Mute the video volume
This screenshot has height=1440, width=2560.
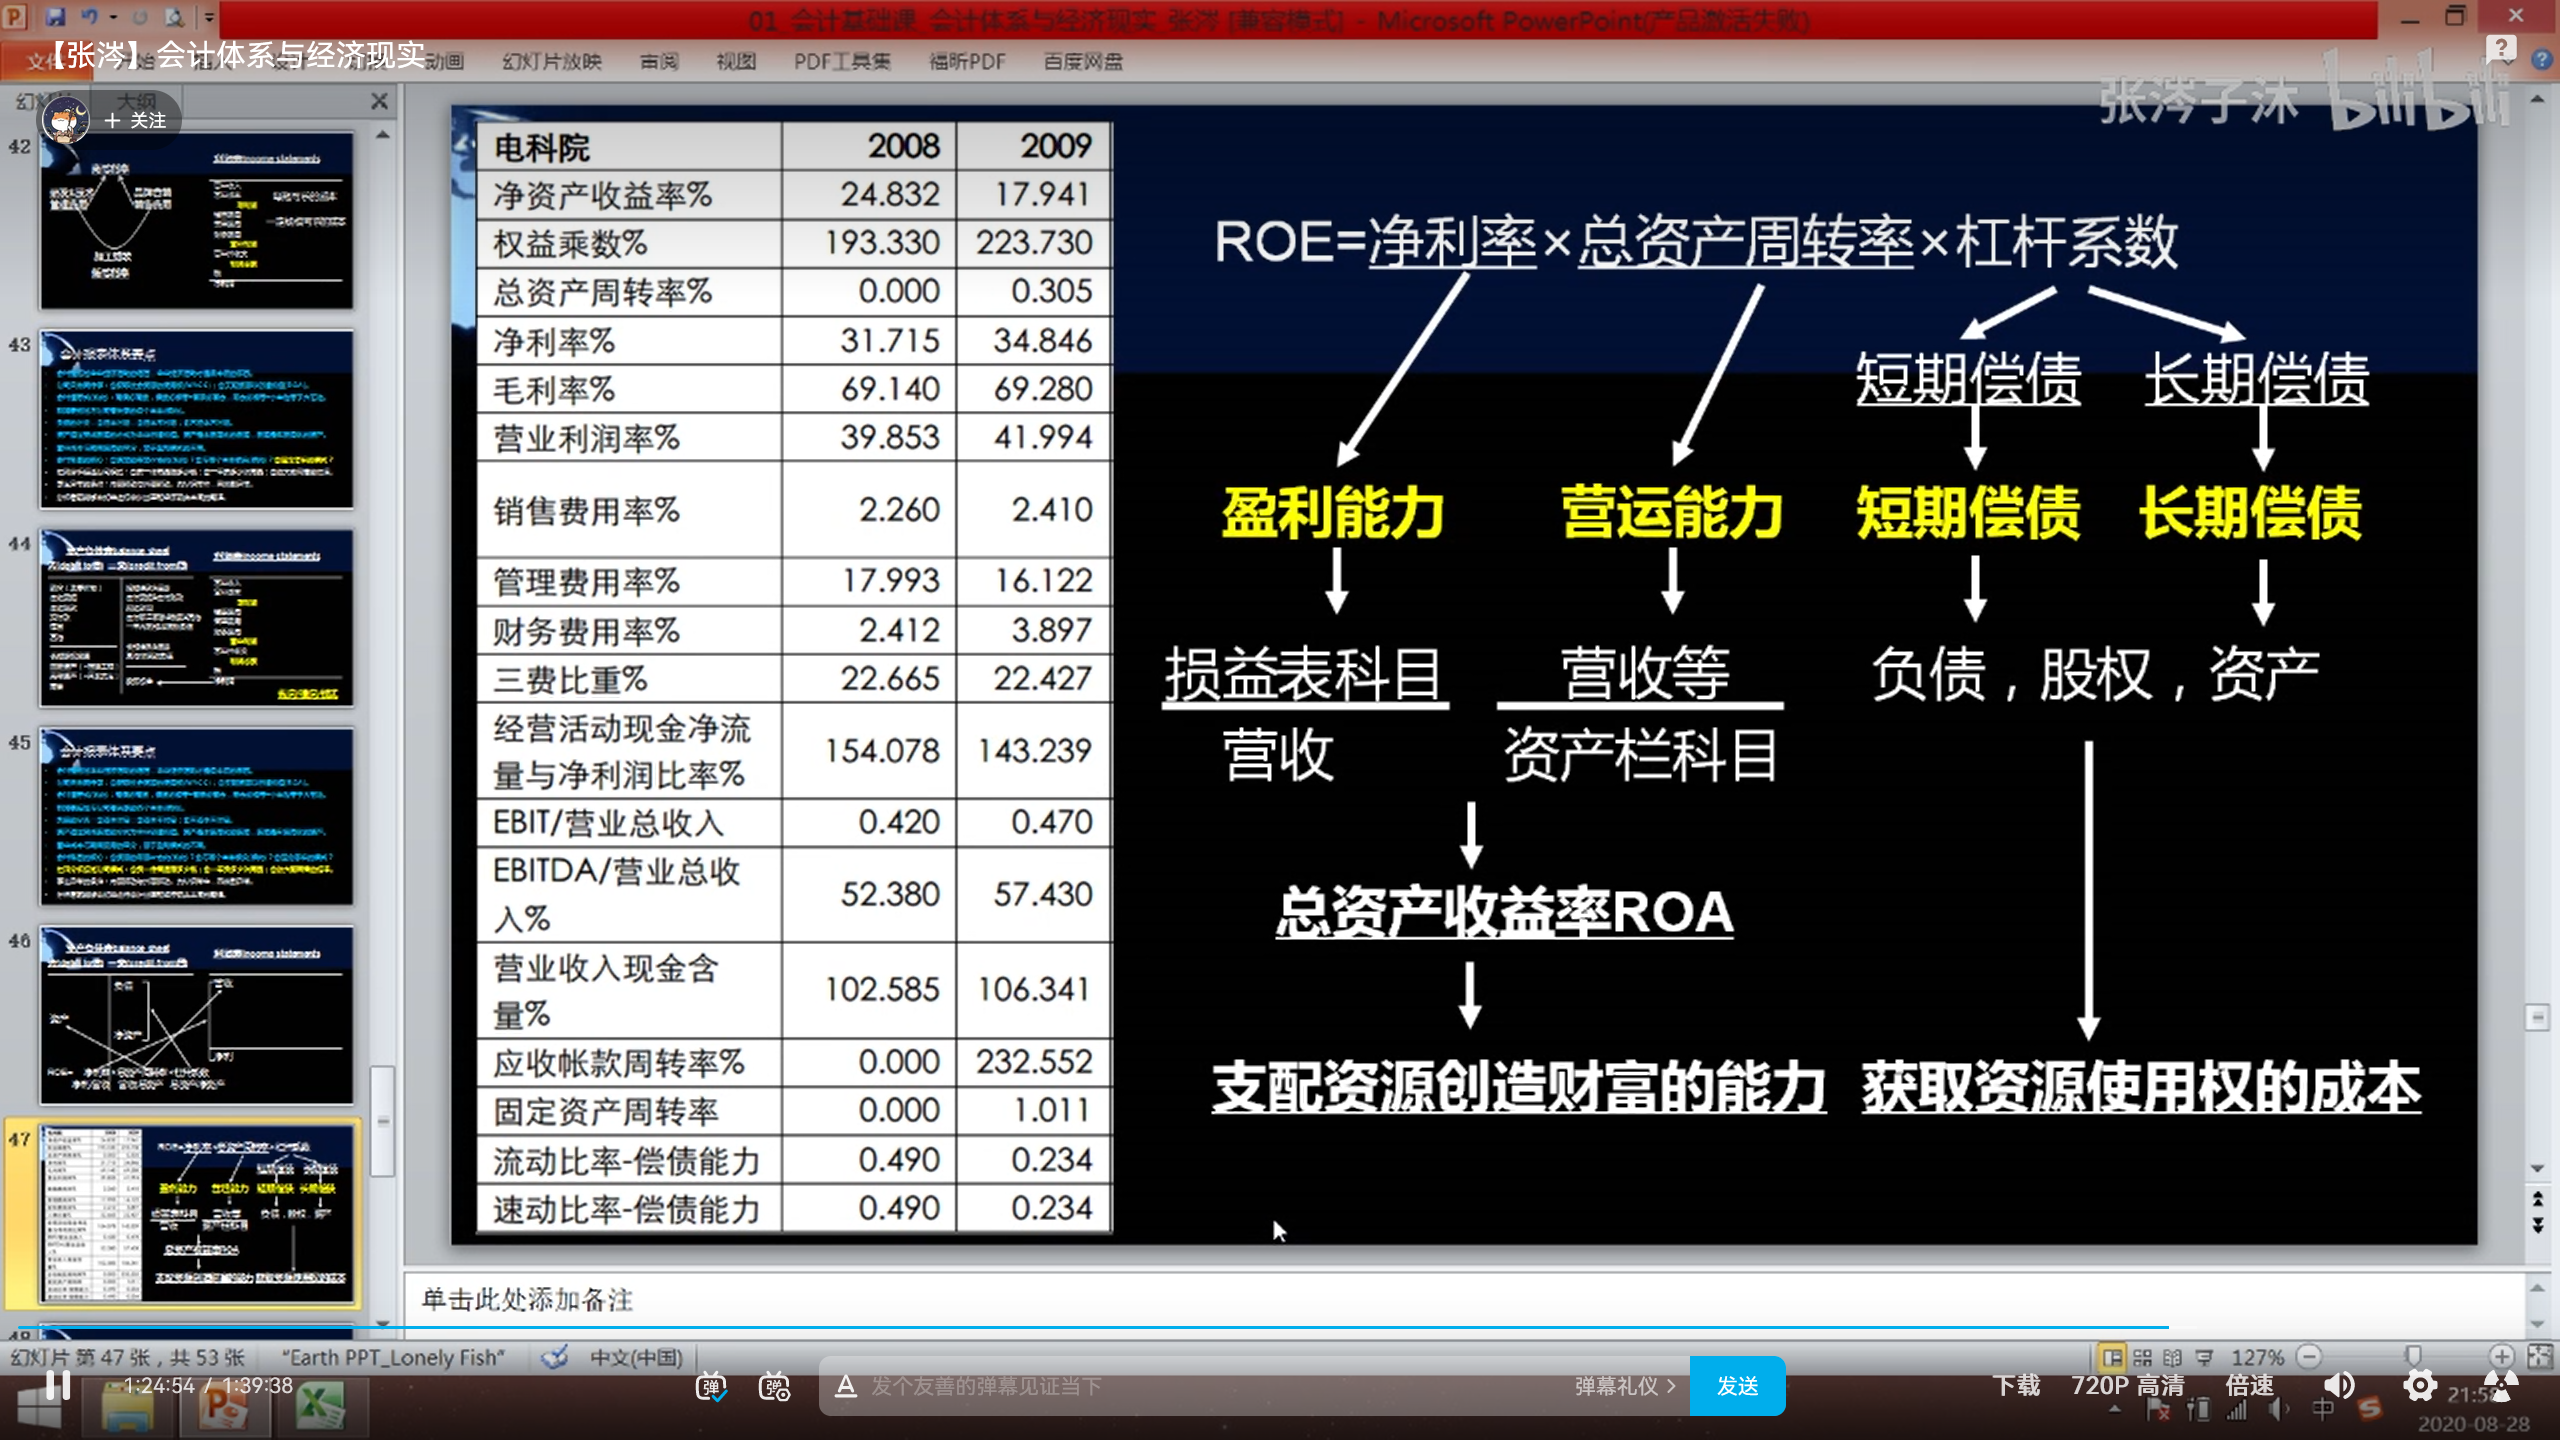(2338, 1386)
